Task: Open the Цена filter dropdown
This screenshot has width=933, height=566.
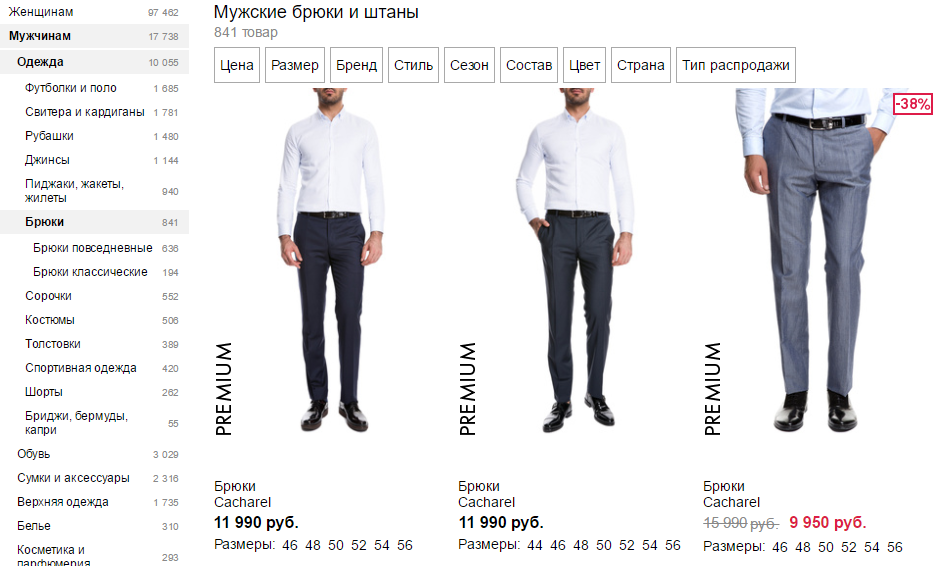Action: 237,65
